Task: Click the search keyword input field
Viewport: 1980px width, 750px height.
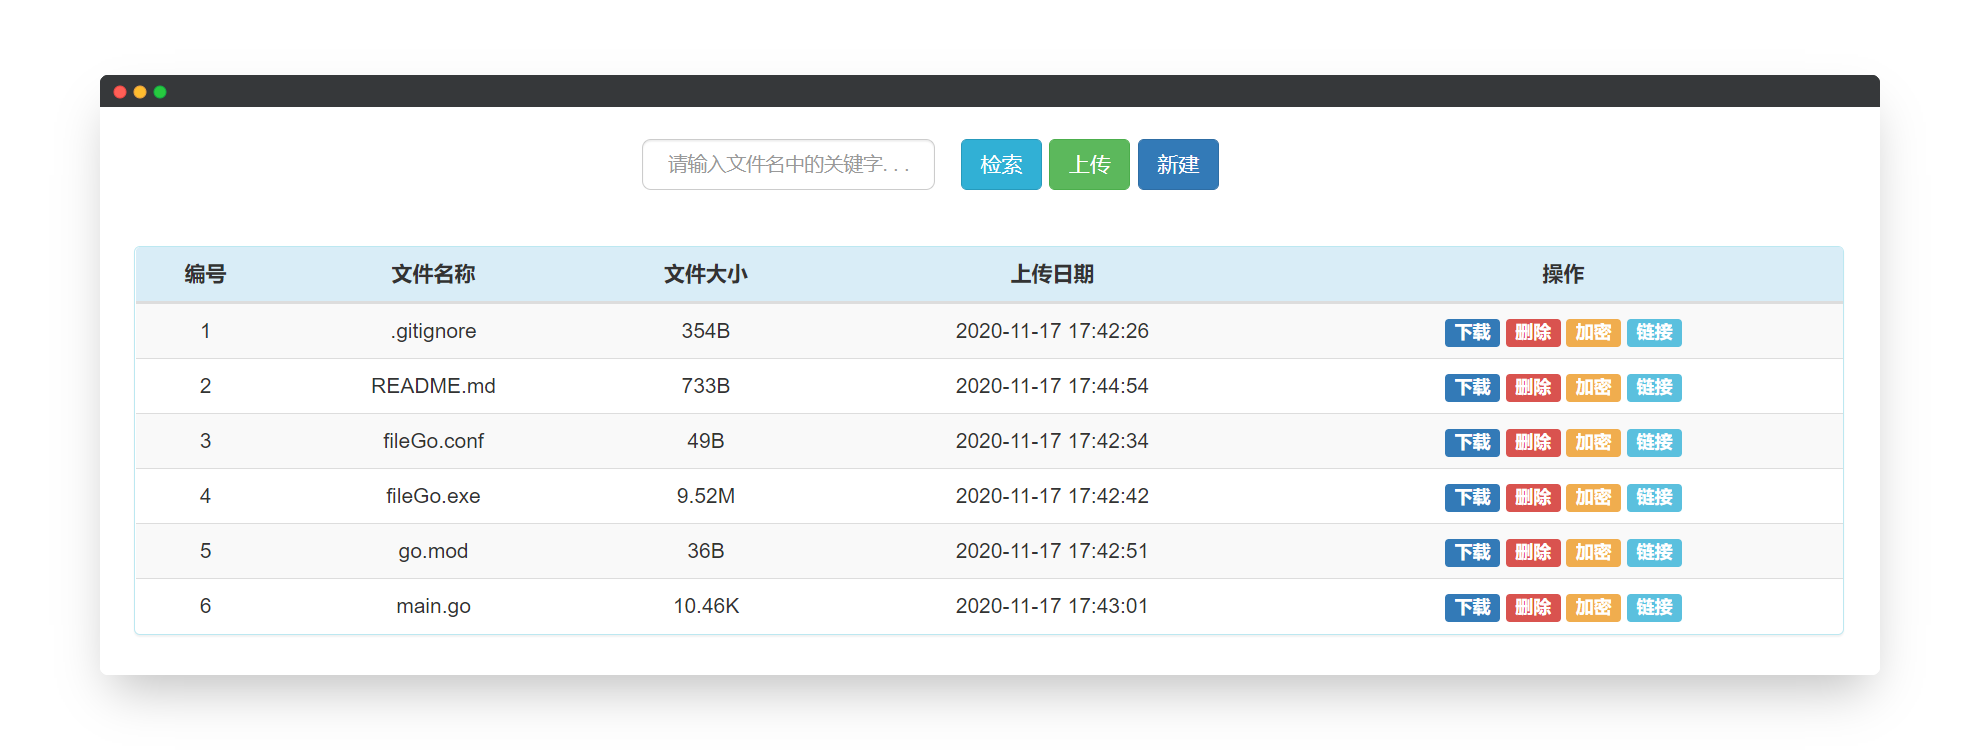Action: coord(788,164)
